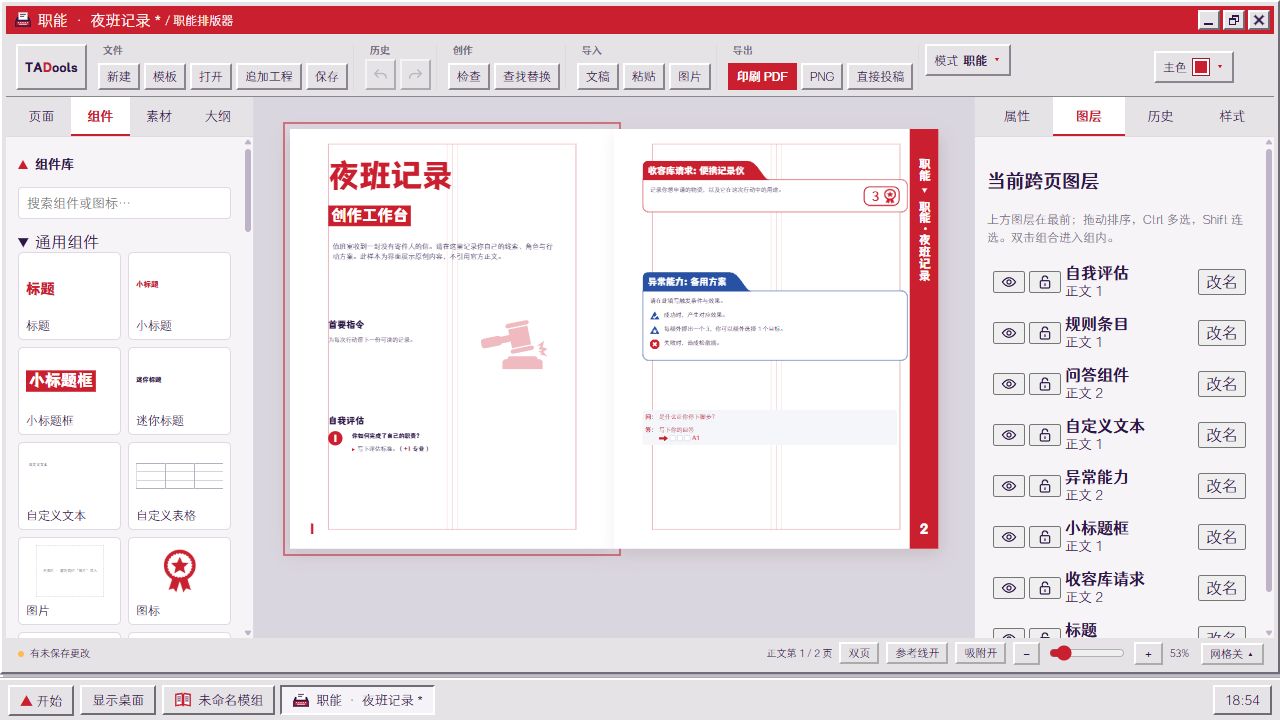
Task: Open the 历史 tab
Action: coord(1160,116)
